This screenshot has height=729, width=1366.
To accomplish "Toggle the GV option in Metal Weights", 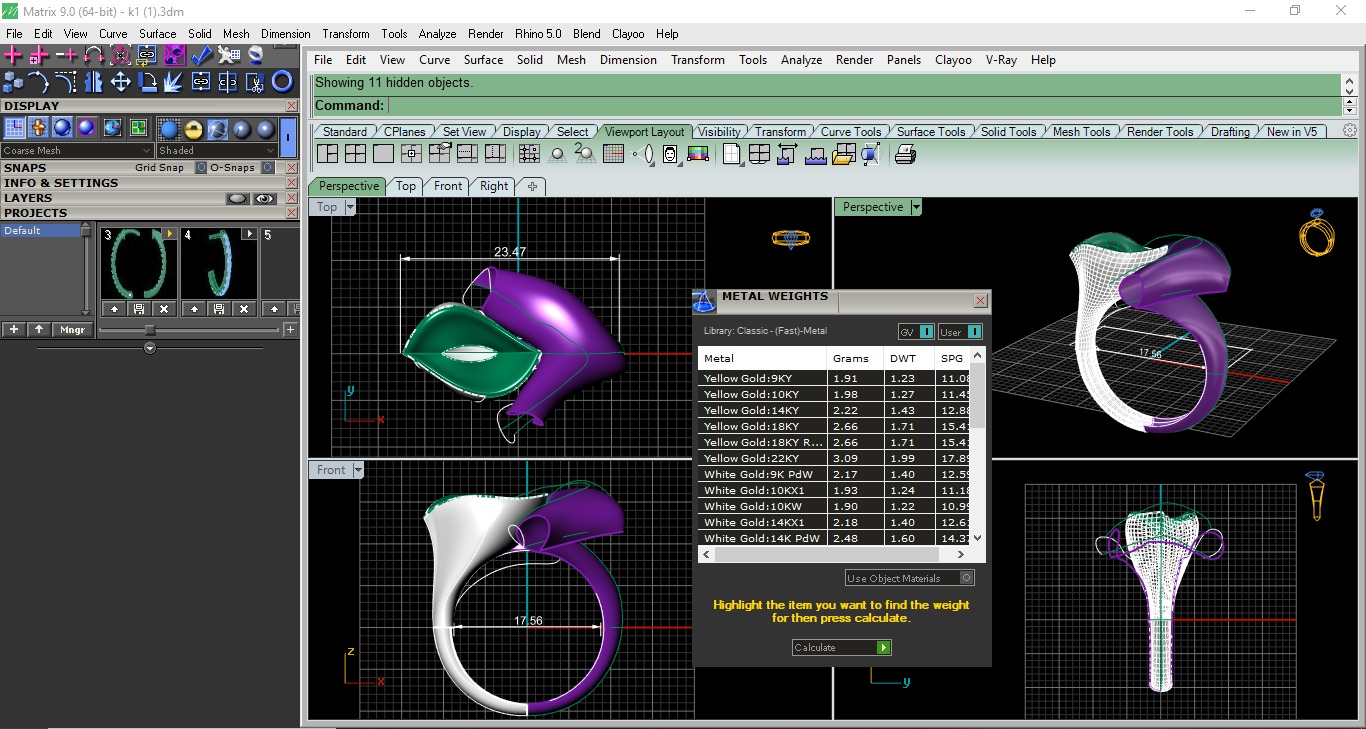I will (x=916, y=332).
